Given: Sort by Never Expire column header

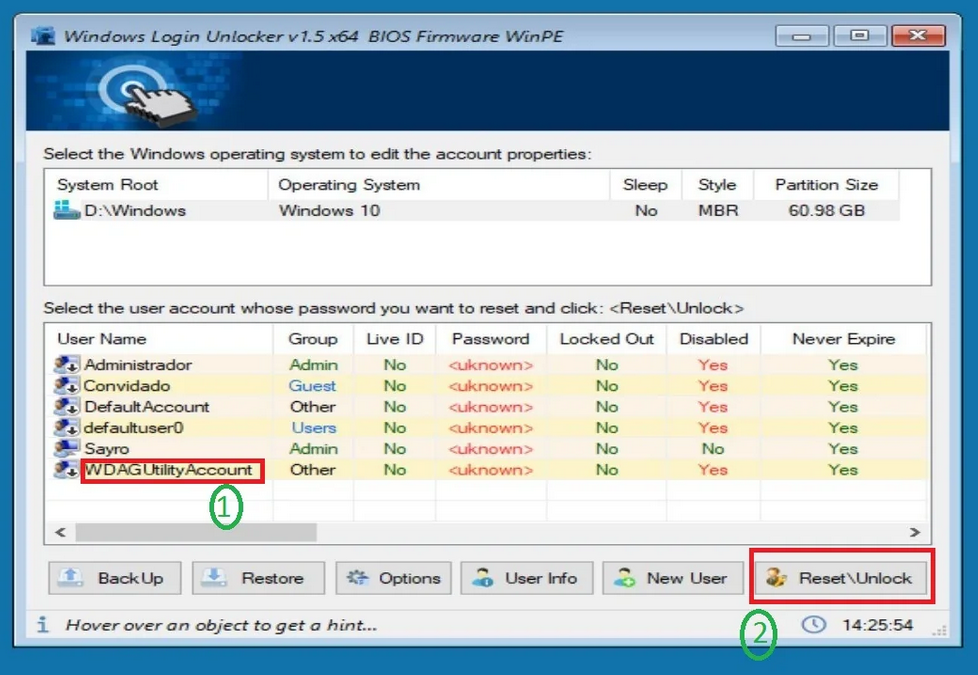Looking at the screenshot, I should click(x=843, y=339).
